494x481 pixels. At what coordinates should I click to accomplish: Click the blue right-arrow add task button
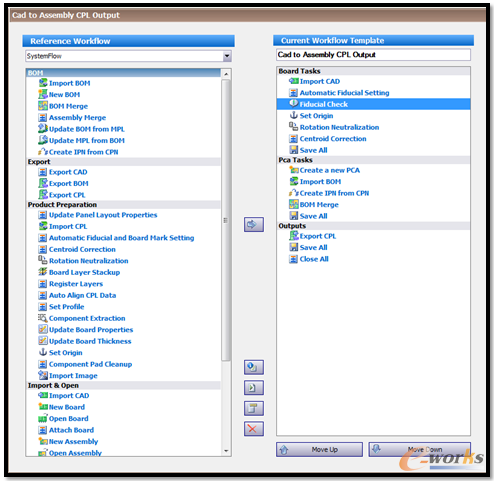254,224
